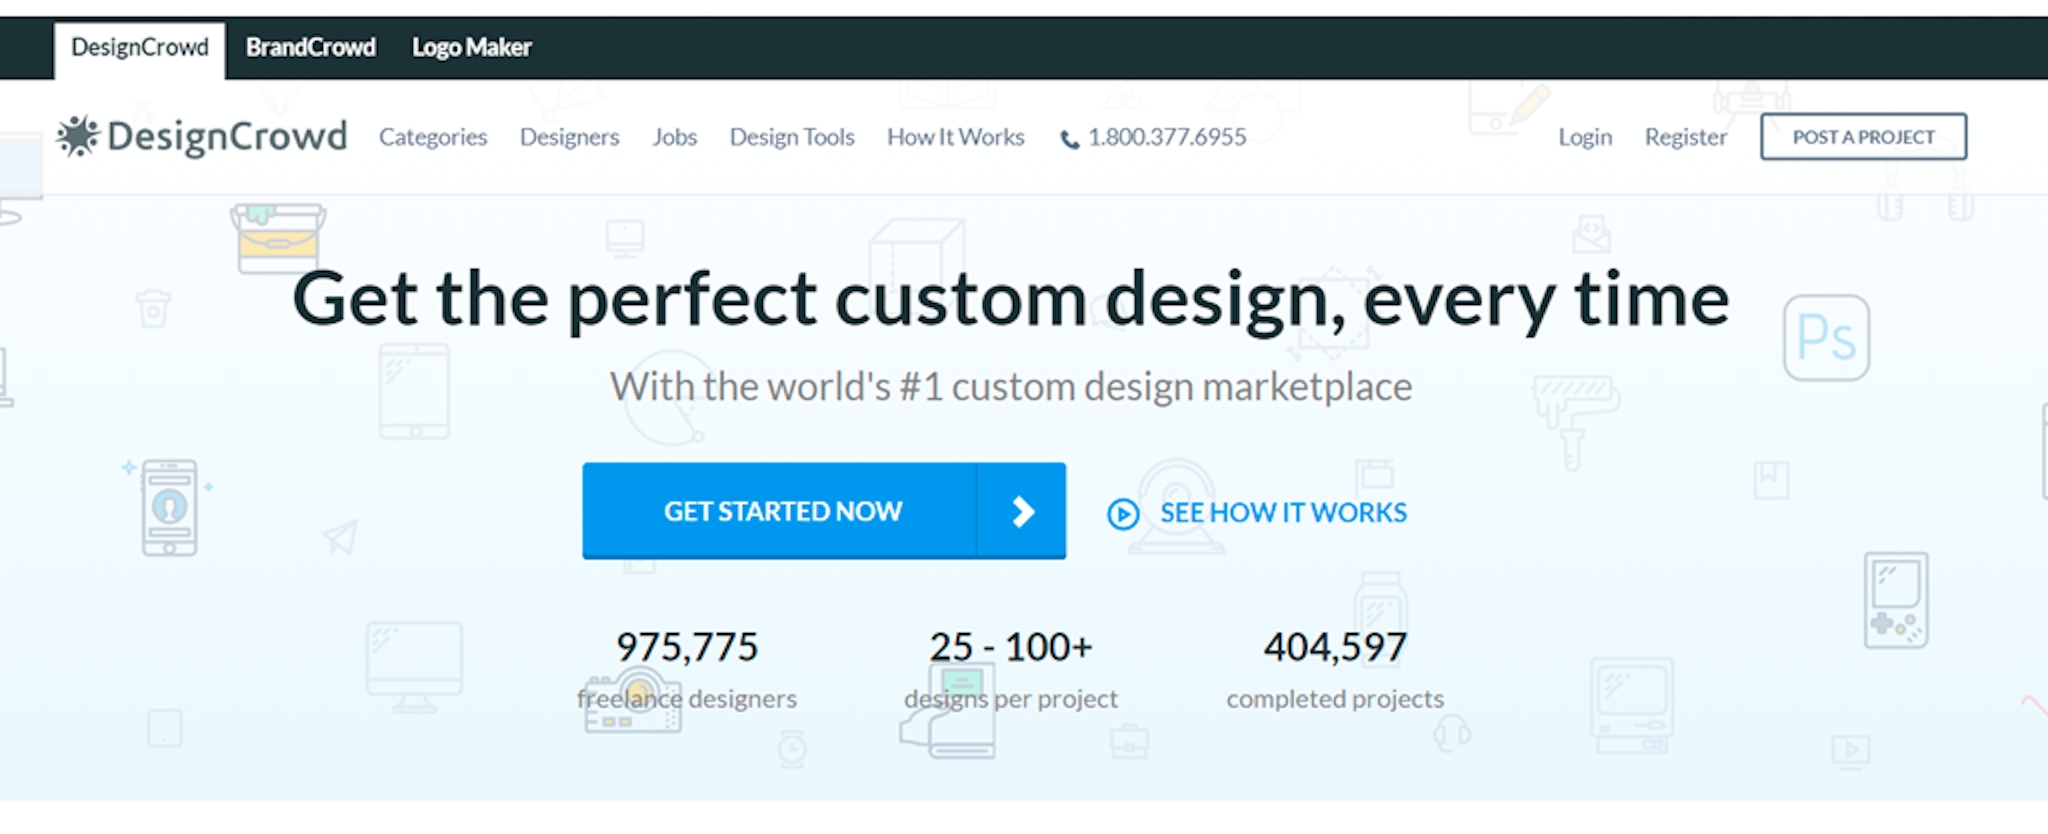Open the Login link
This screenshot has width=2048, height=834.
pos(1585,137)
